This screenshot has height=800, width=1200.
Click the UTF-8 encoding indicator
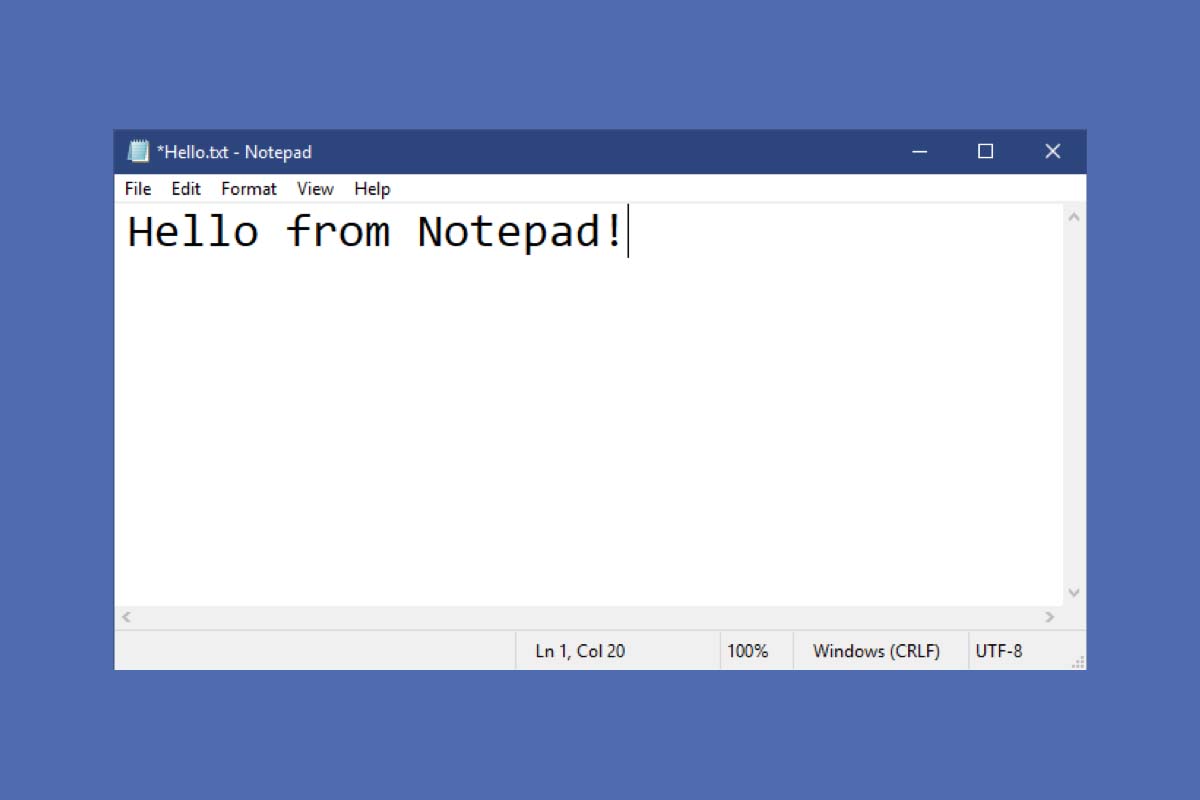pos(998,651)
